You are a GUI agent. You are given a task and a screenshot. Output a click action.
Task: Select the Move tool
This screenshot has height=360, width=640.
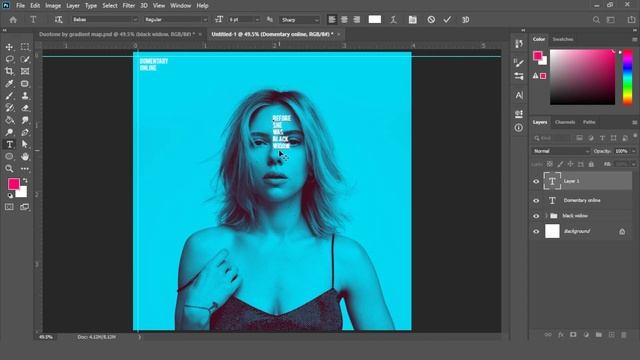9,47
